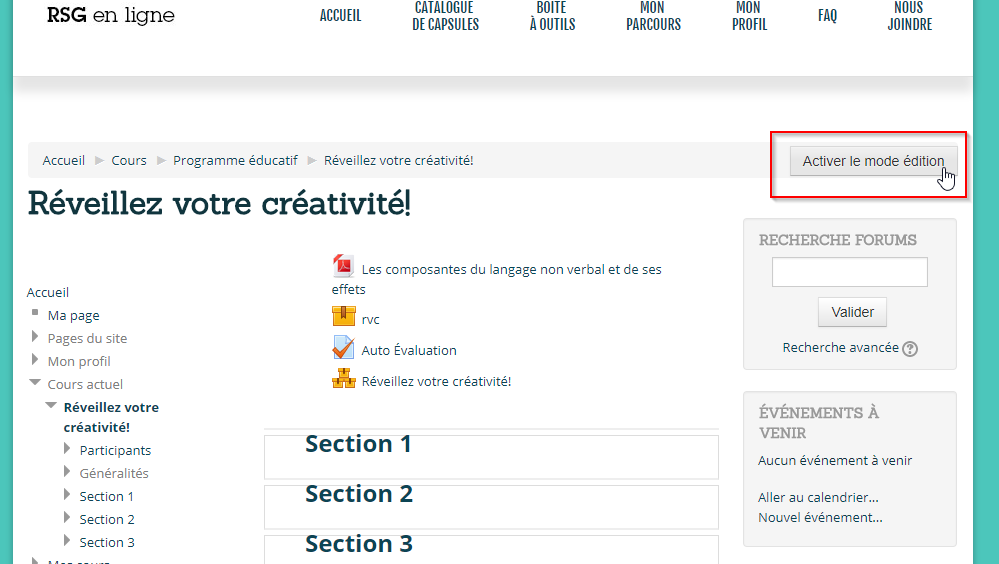Image resolution: width=999 pixels, height=564 pixels.
Task: Click the Valider search button
Action: (852, 312)
